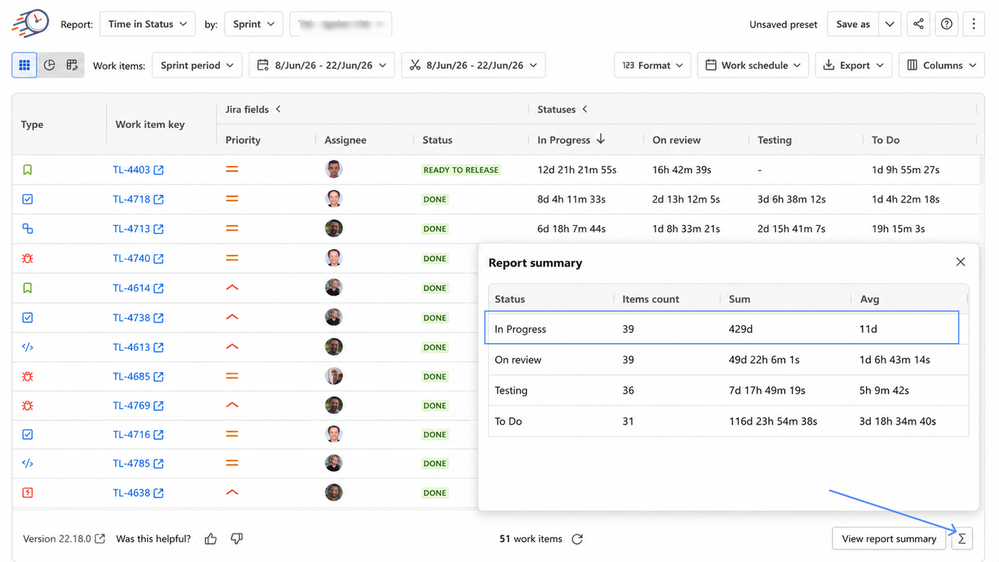Image resolution: width=999 pixels, height=562 pixels.
Task: Click the thumbs up feedback icon
Action: (211, 539)
